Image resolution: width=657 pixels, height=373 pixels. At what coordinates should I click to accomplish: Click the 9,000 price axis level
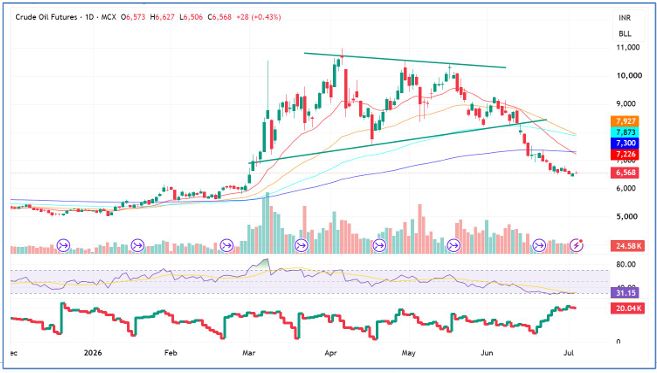[x=626, y=104]
